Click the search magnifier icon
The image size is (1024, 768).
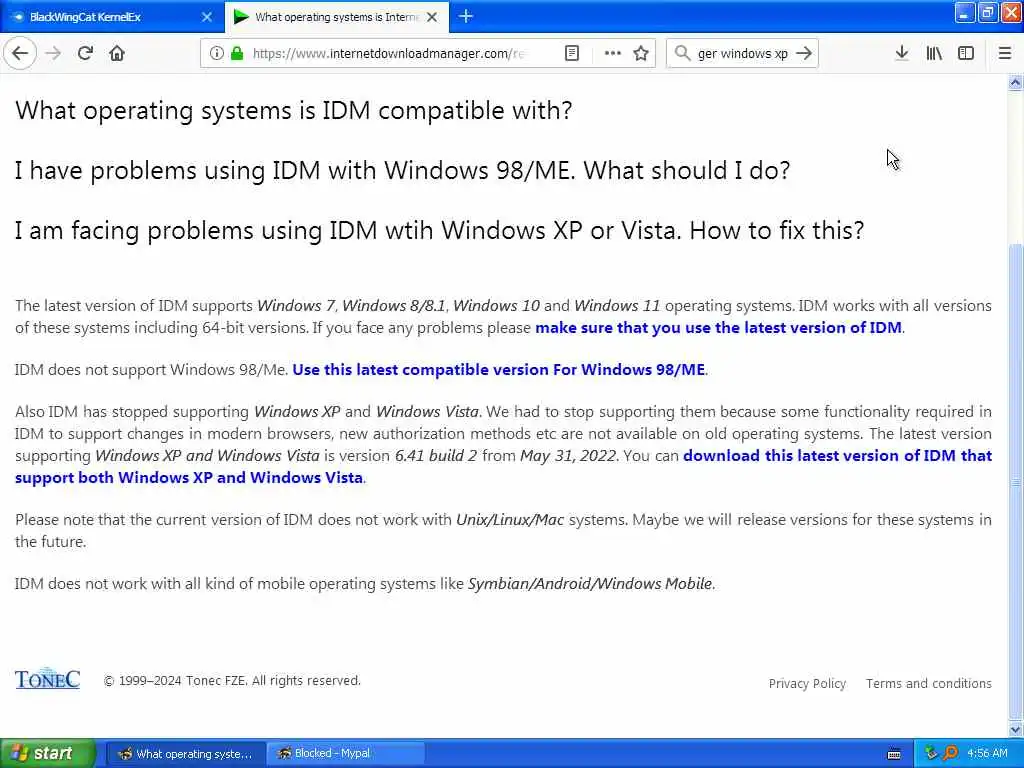(682, 54)
